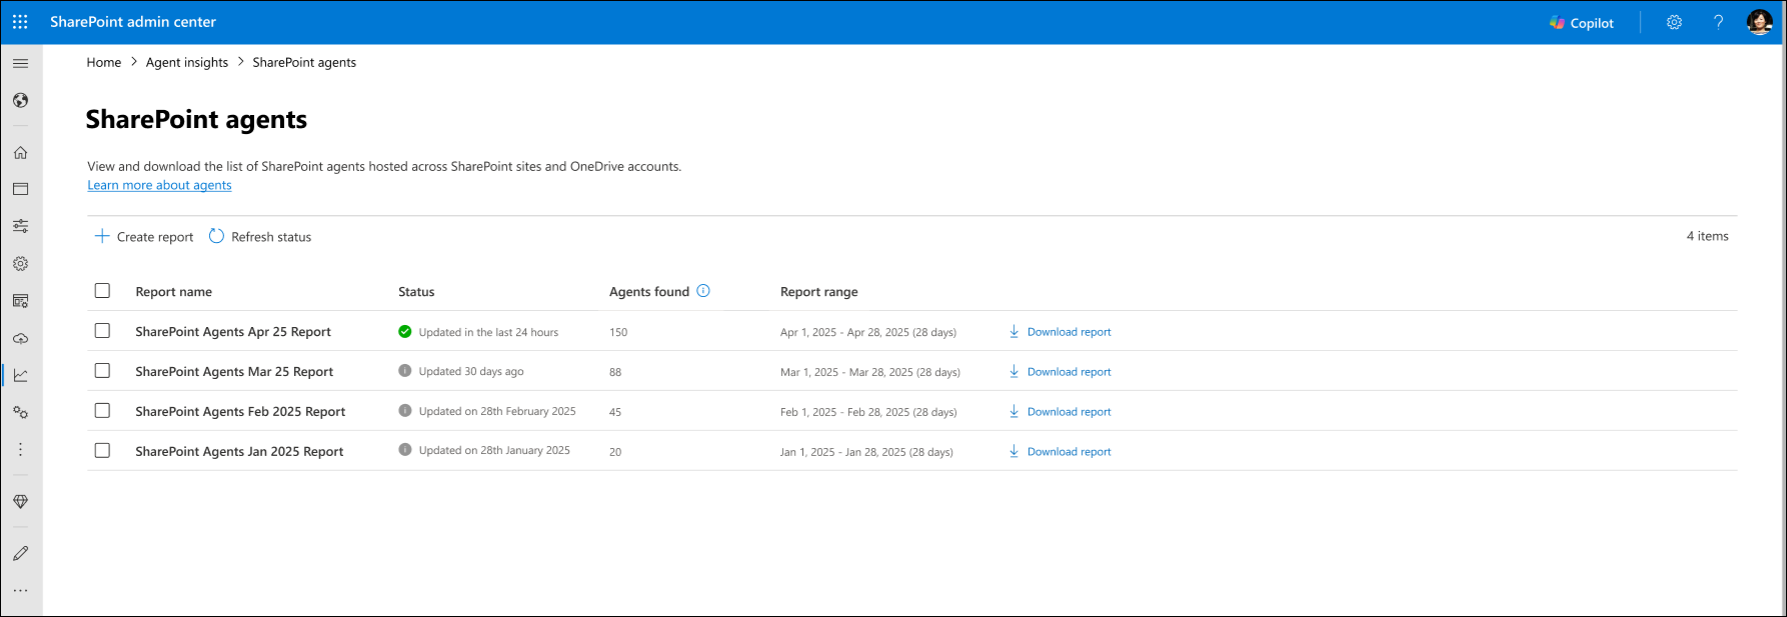Image resolution: width=1787 pixels, height=617 pixels.
Task: Open SharePoint Agents Jan 2025 Report
Action: (239, 452)
